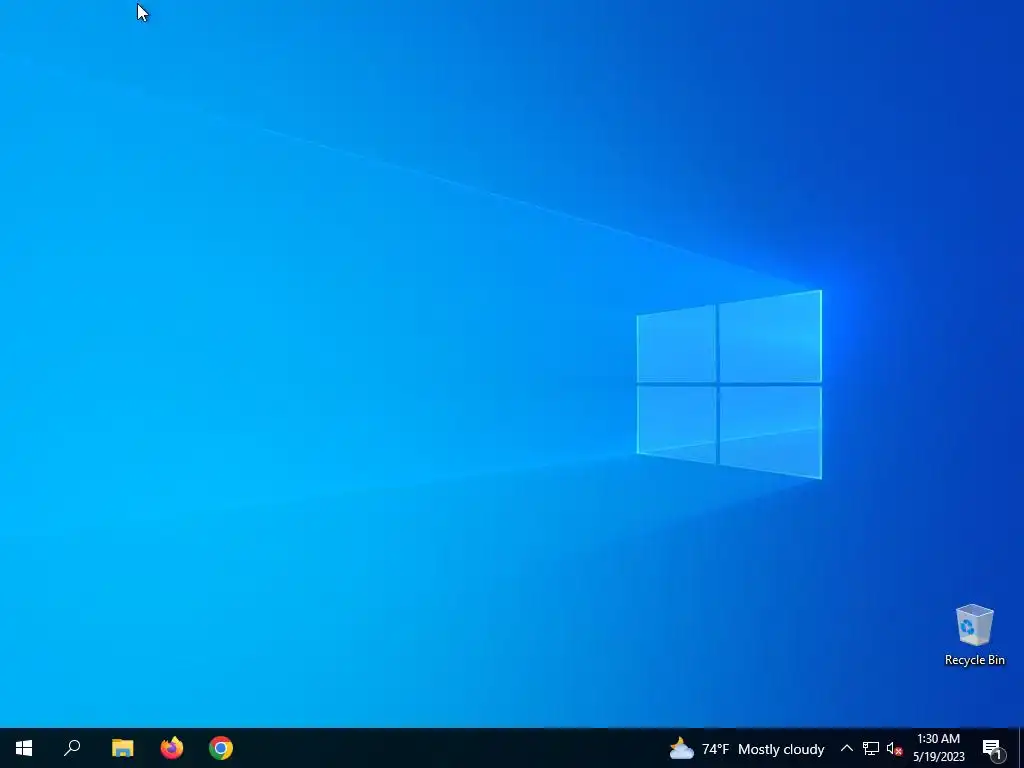
Task: Open the clock showing 1:30 AM
Action: 938,748
